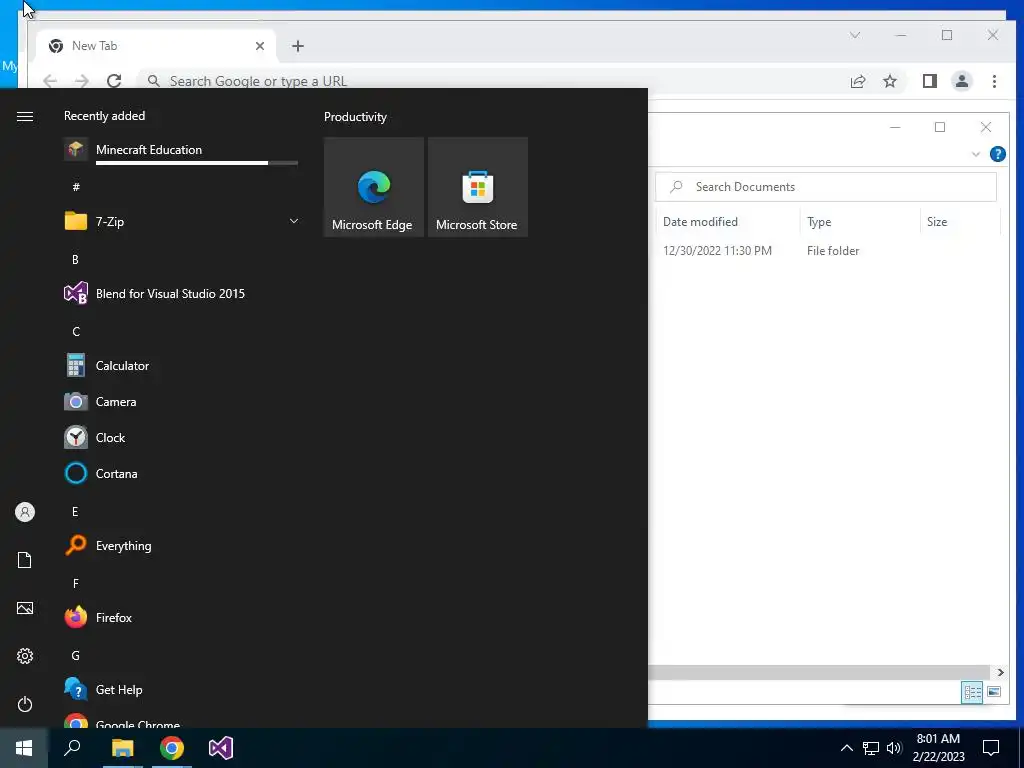Image resolution: width=1024 pixels, height=768 pixels.
Task: Show hidden tray icons arrow
Action: coord(846,748)
